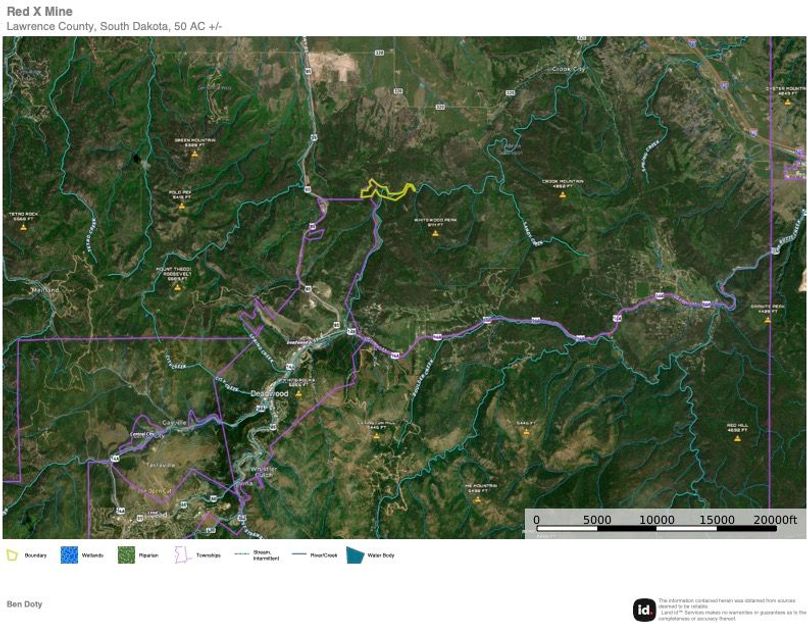Viewport: 808px width, 624px height.
Task: Click the Crook Mountain peak marker
Action: 562,195
